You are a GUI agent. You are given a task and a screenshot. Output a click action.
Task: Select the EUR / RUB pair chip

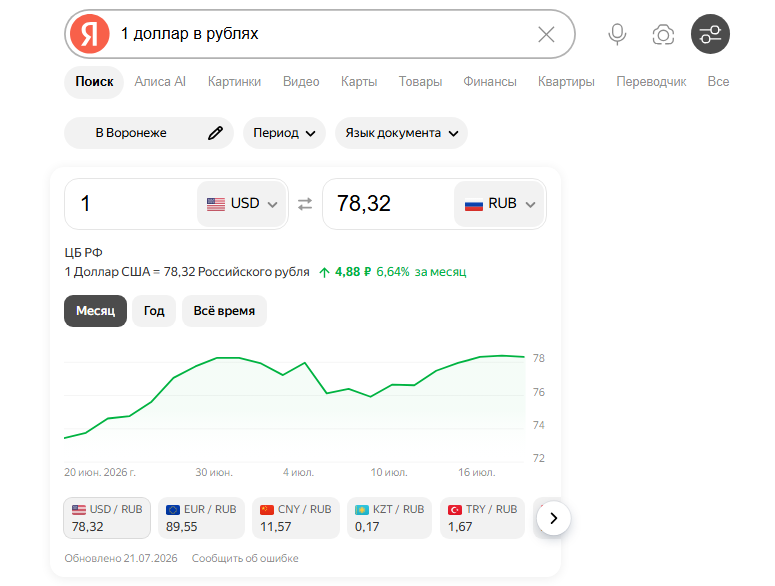click(x=201, y=518)
